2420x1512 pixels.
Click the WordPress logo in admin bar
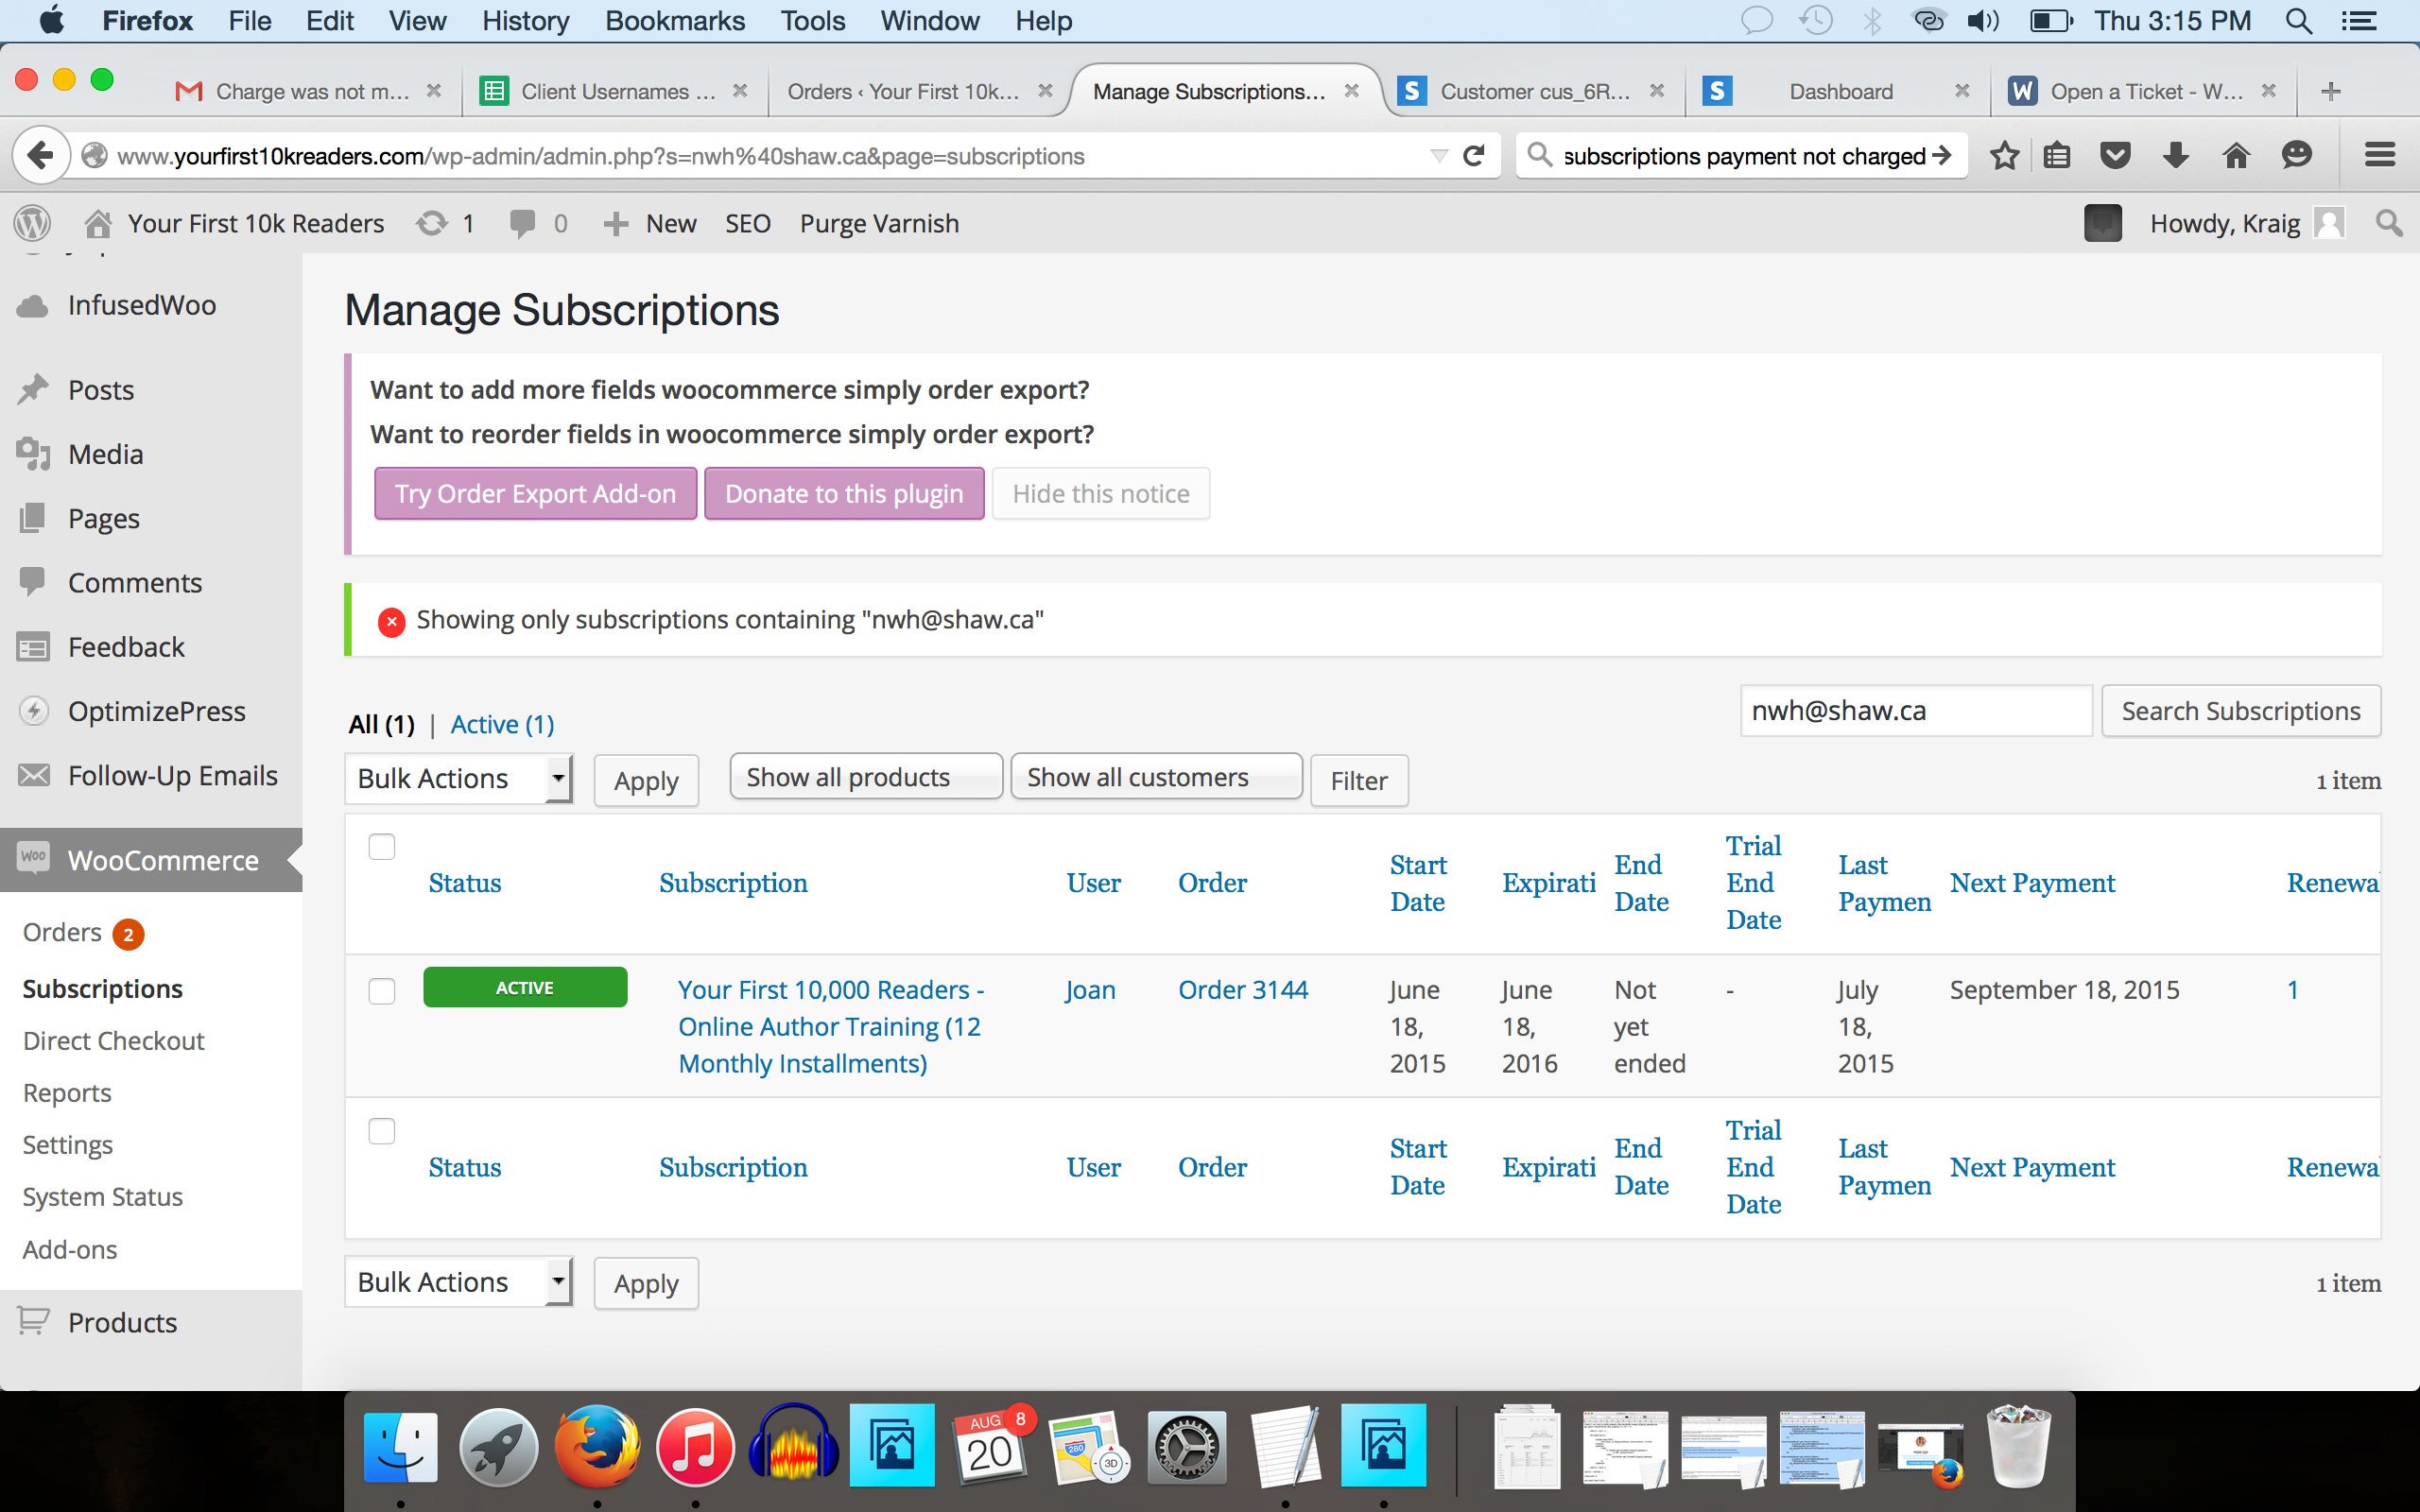(x=32, y=223)
